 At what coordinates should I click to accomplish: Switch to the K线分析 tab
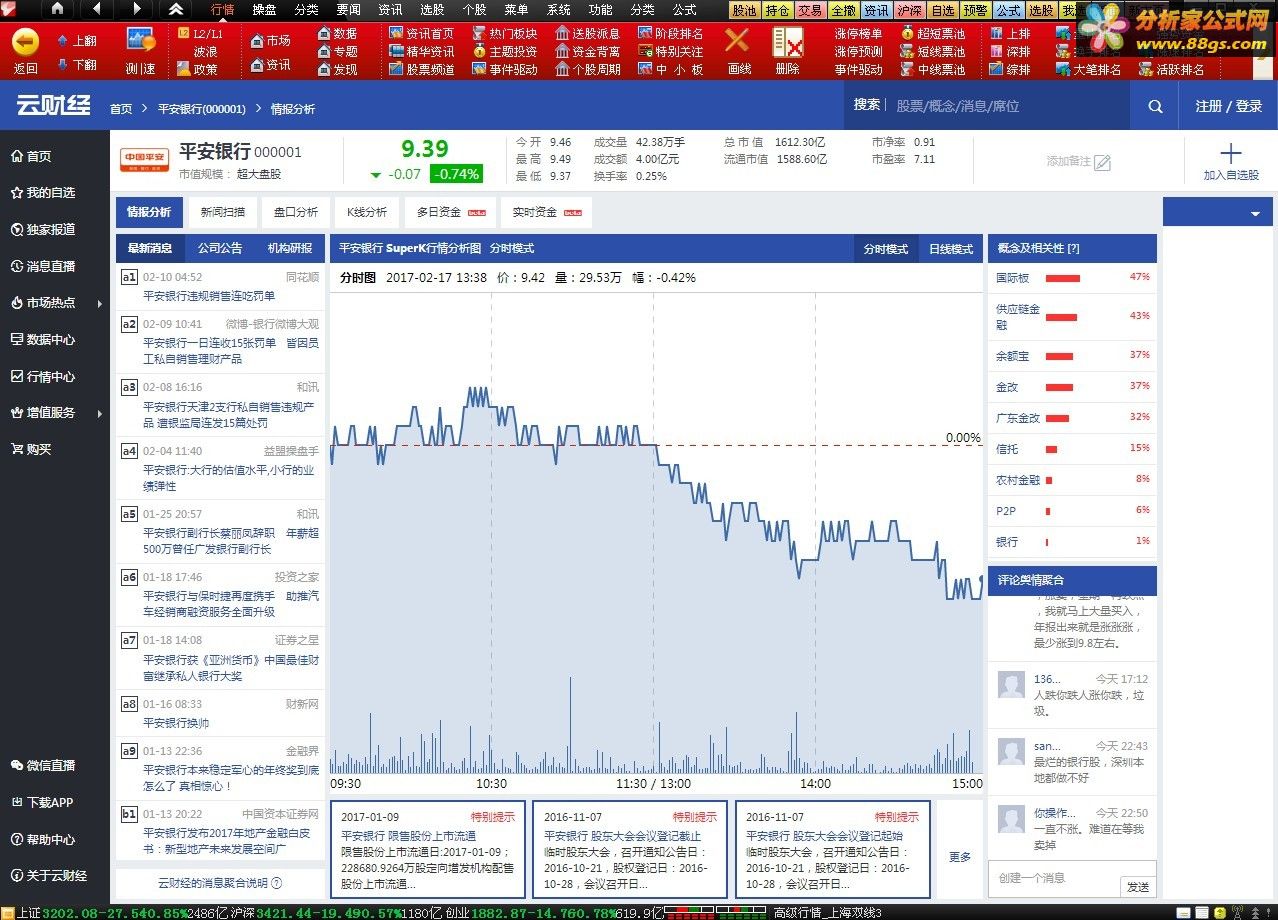click(367, 212)
